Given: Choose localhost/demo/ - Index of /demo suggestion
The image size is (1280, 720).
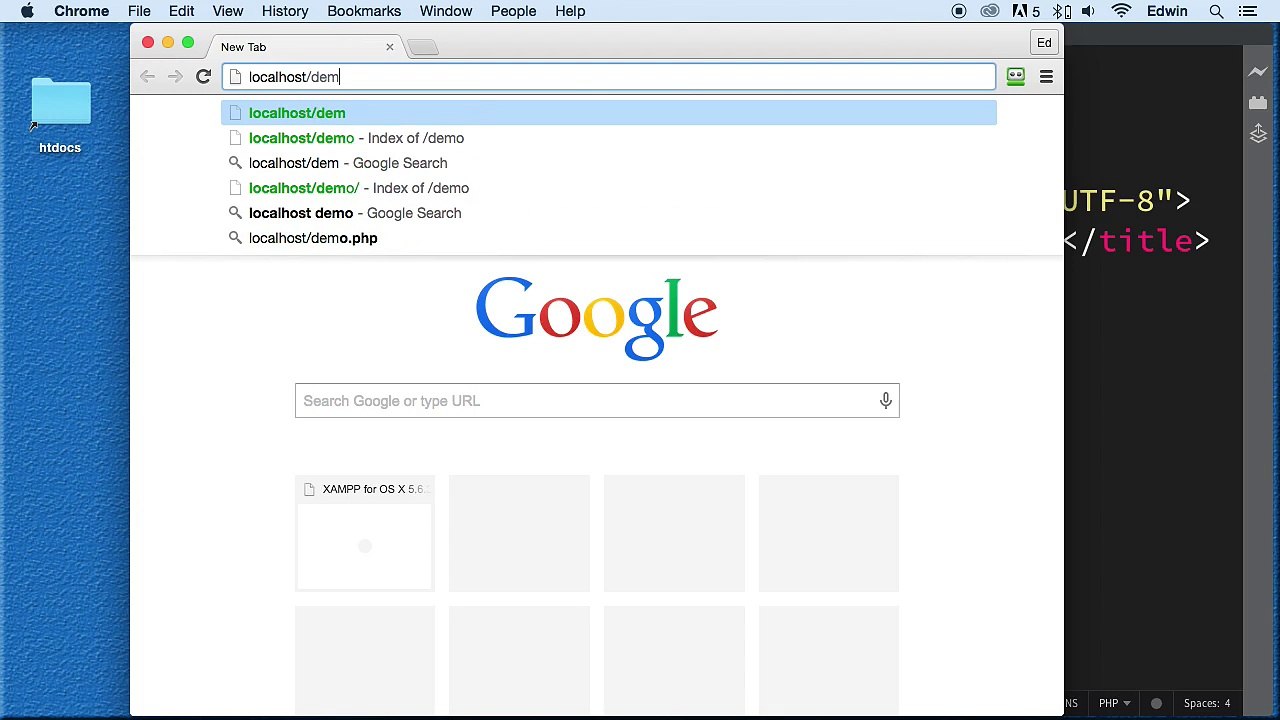Looking at the screenshot, I should coord(609,188).
